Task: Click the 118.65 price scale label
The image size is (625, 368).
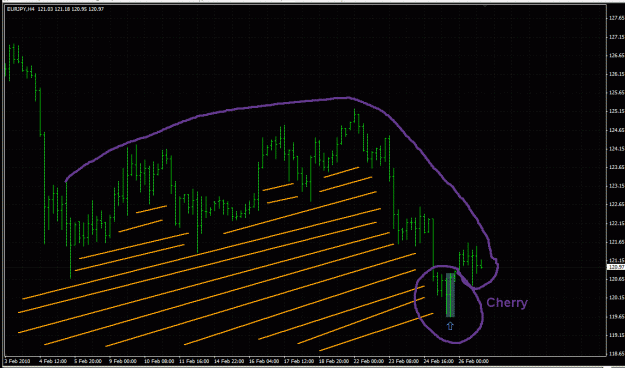Action: [x=617, y=354]
